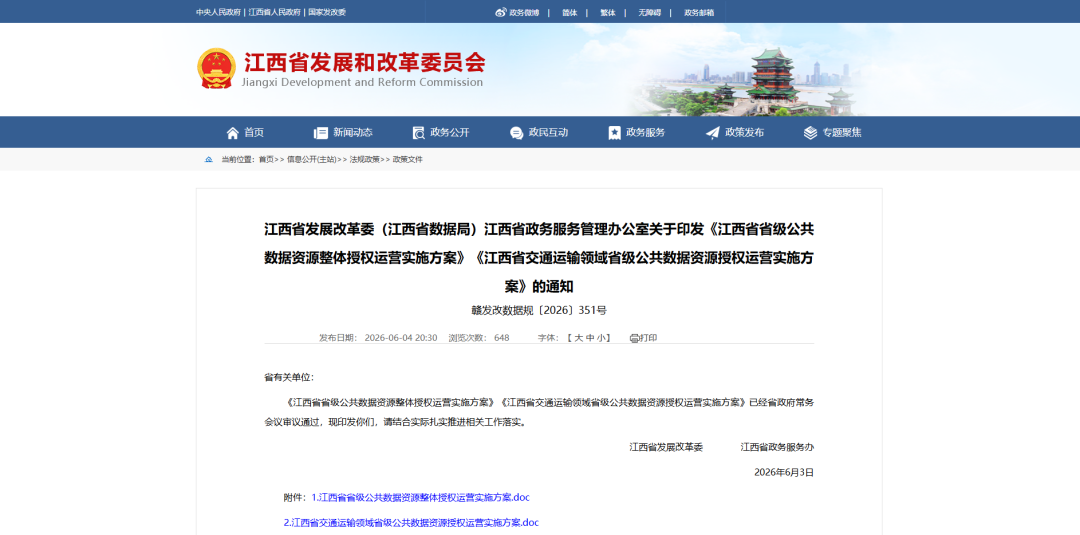Image resolution: width=1080 pixels, height=535 pixels.
Task: Click the breadcrumb location icon
Action: point(209,160)
